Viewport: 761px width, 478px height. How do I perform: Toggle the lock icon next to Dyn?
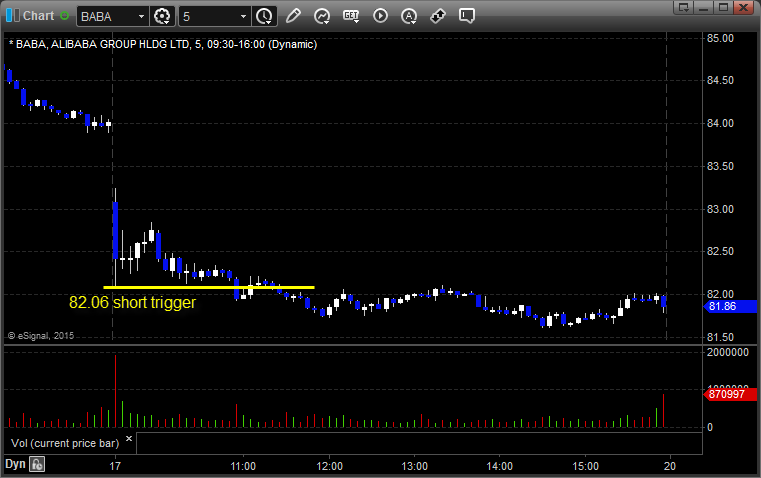(37, 464)
